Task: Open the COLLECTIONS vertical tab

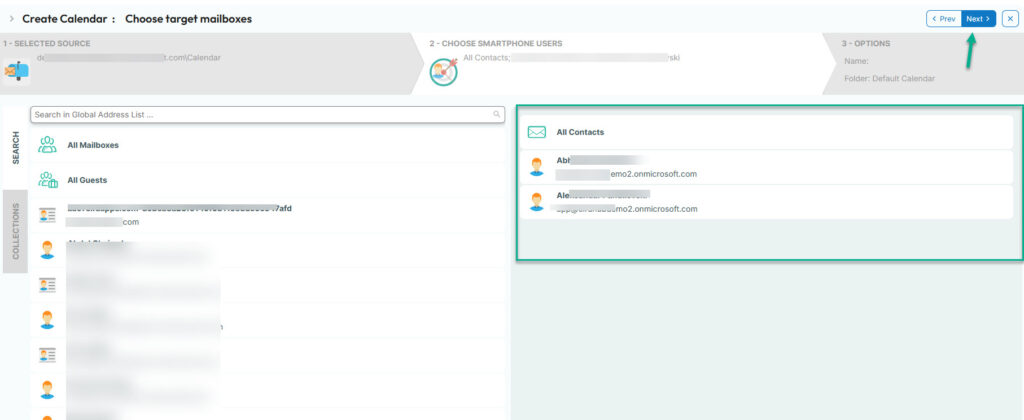Action: (16, 231)
